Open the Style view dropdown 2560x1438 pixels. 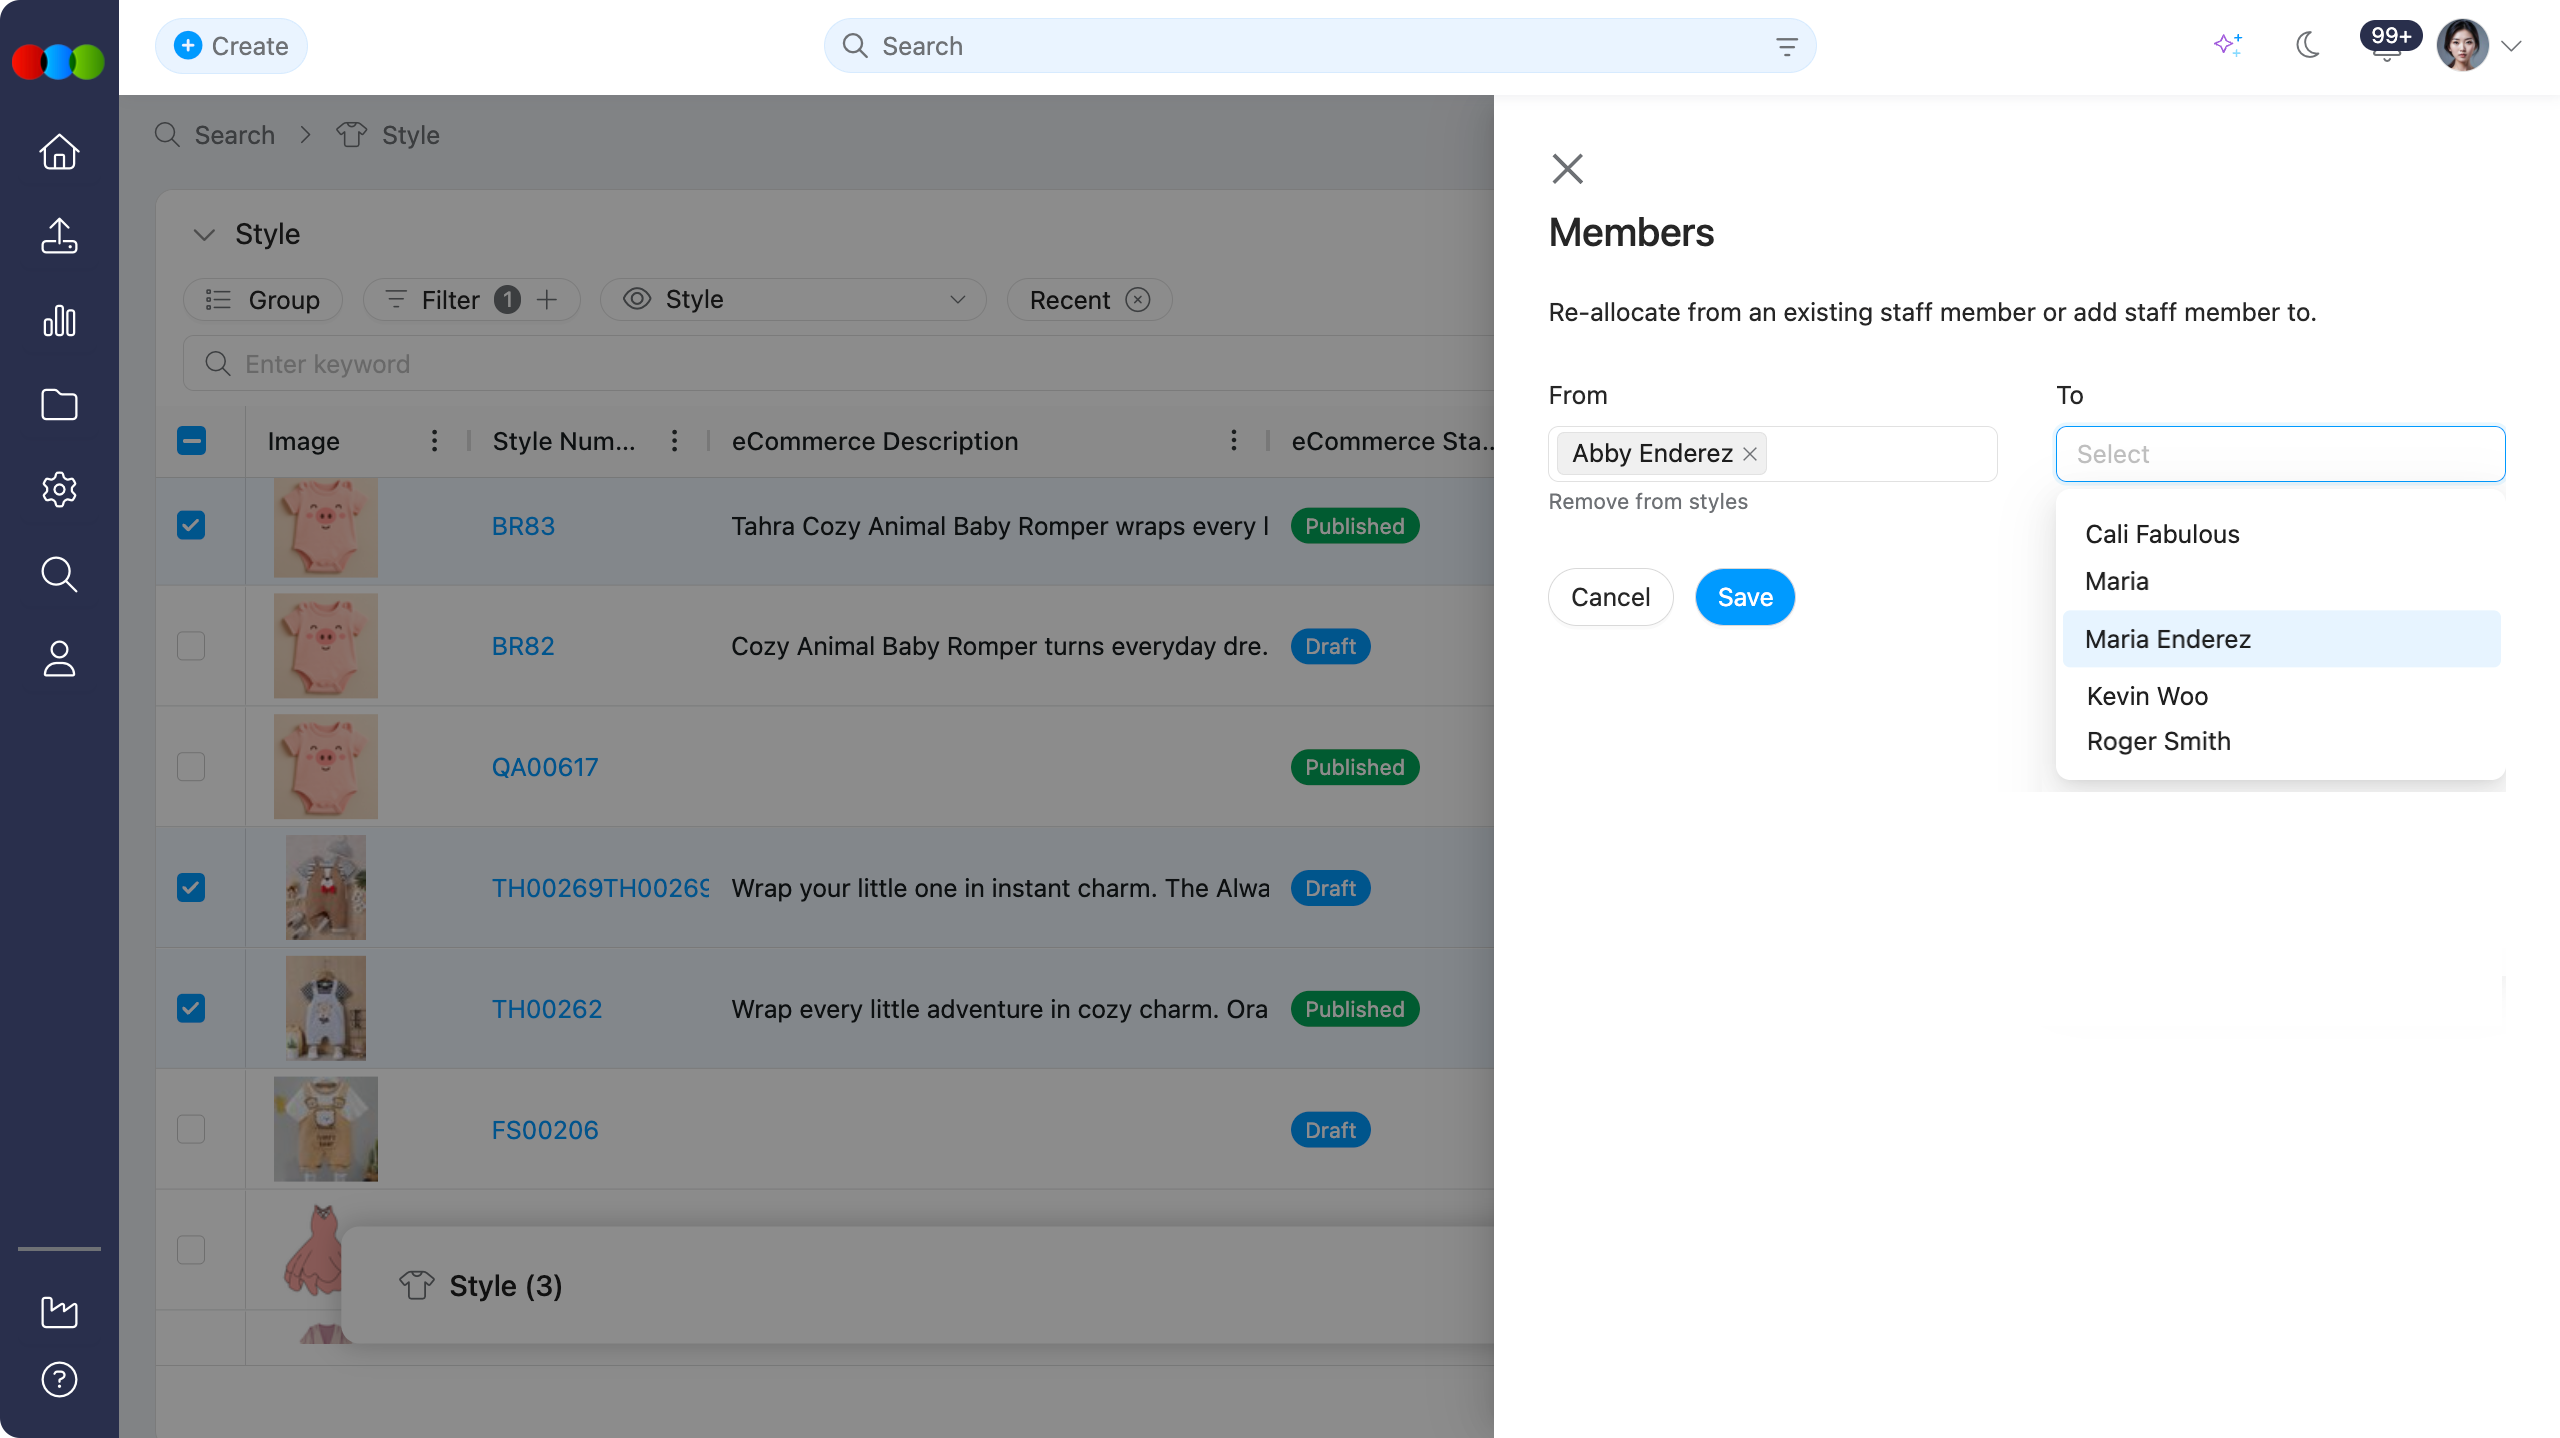pyautogui.click(x=793, y=299)
